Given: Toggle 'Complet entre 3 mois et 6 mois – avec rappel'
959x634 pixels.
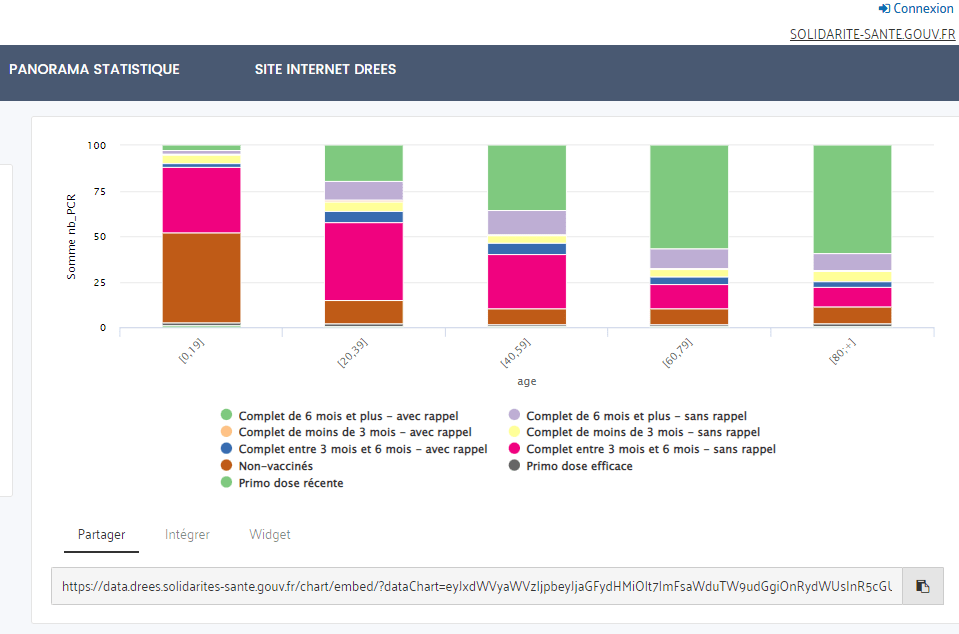Looking at the screenshot, I should pyautogui.click(x=362, y=449).
